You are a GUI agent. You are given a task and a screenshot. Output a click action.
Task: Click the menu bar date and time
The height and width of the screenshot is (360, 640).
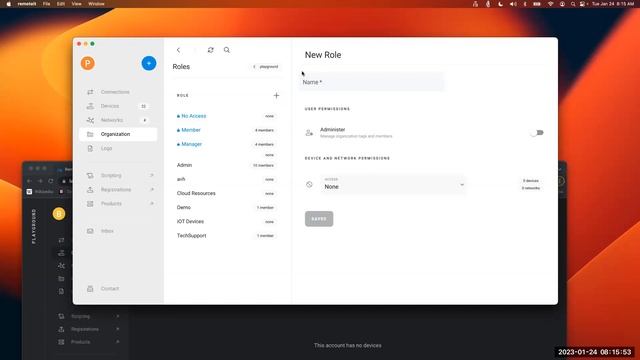coord(613,4)
